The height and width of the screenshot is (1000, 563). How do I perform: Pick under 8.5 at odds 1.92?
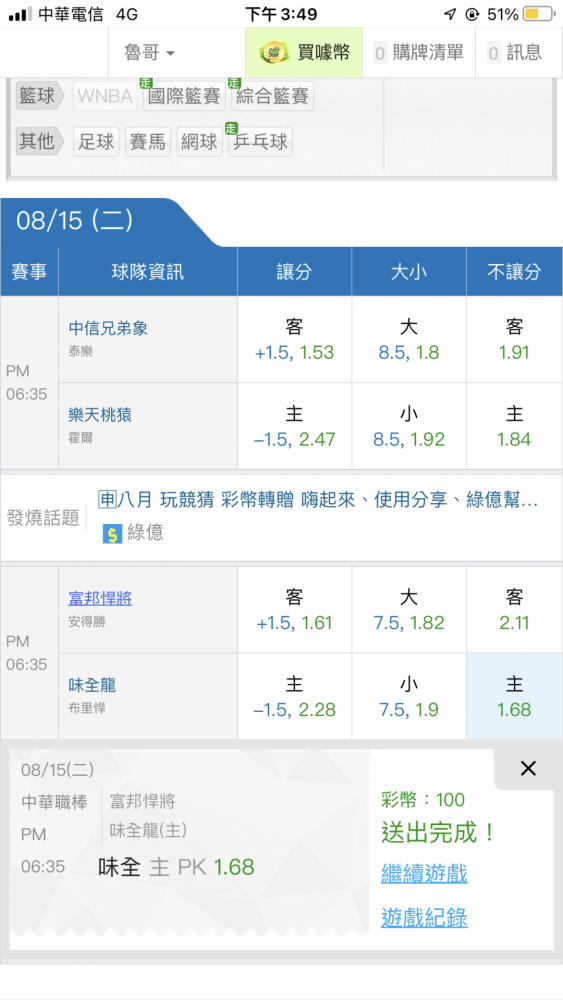pos(409,426)
